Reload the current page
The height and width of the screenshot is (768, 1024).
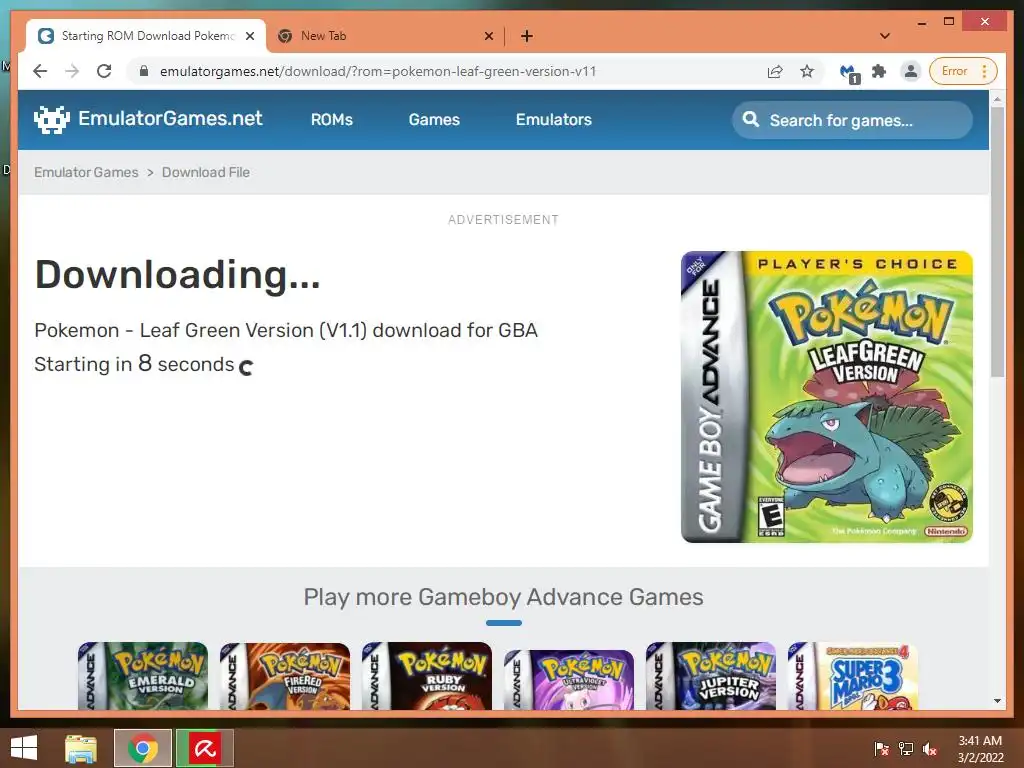click(x=104, y=71)
